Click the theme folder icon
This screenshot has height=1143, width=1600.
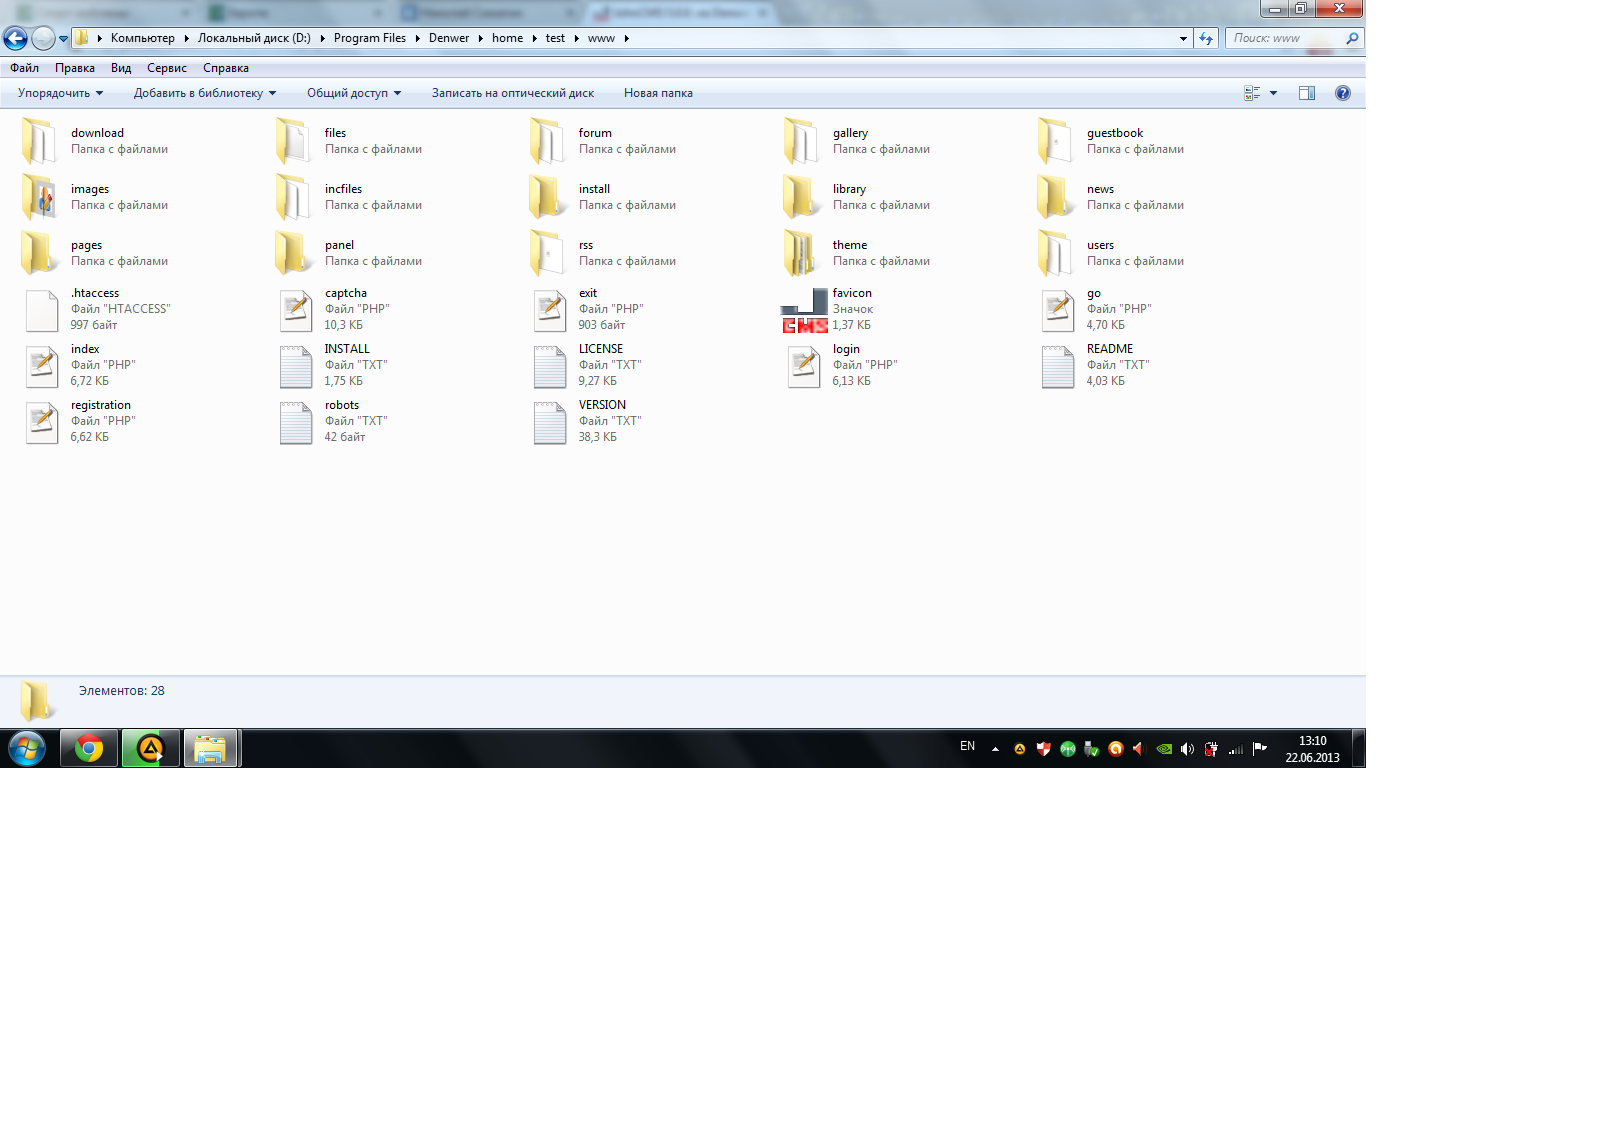point(802,253)
